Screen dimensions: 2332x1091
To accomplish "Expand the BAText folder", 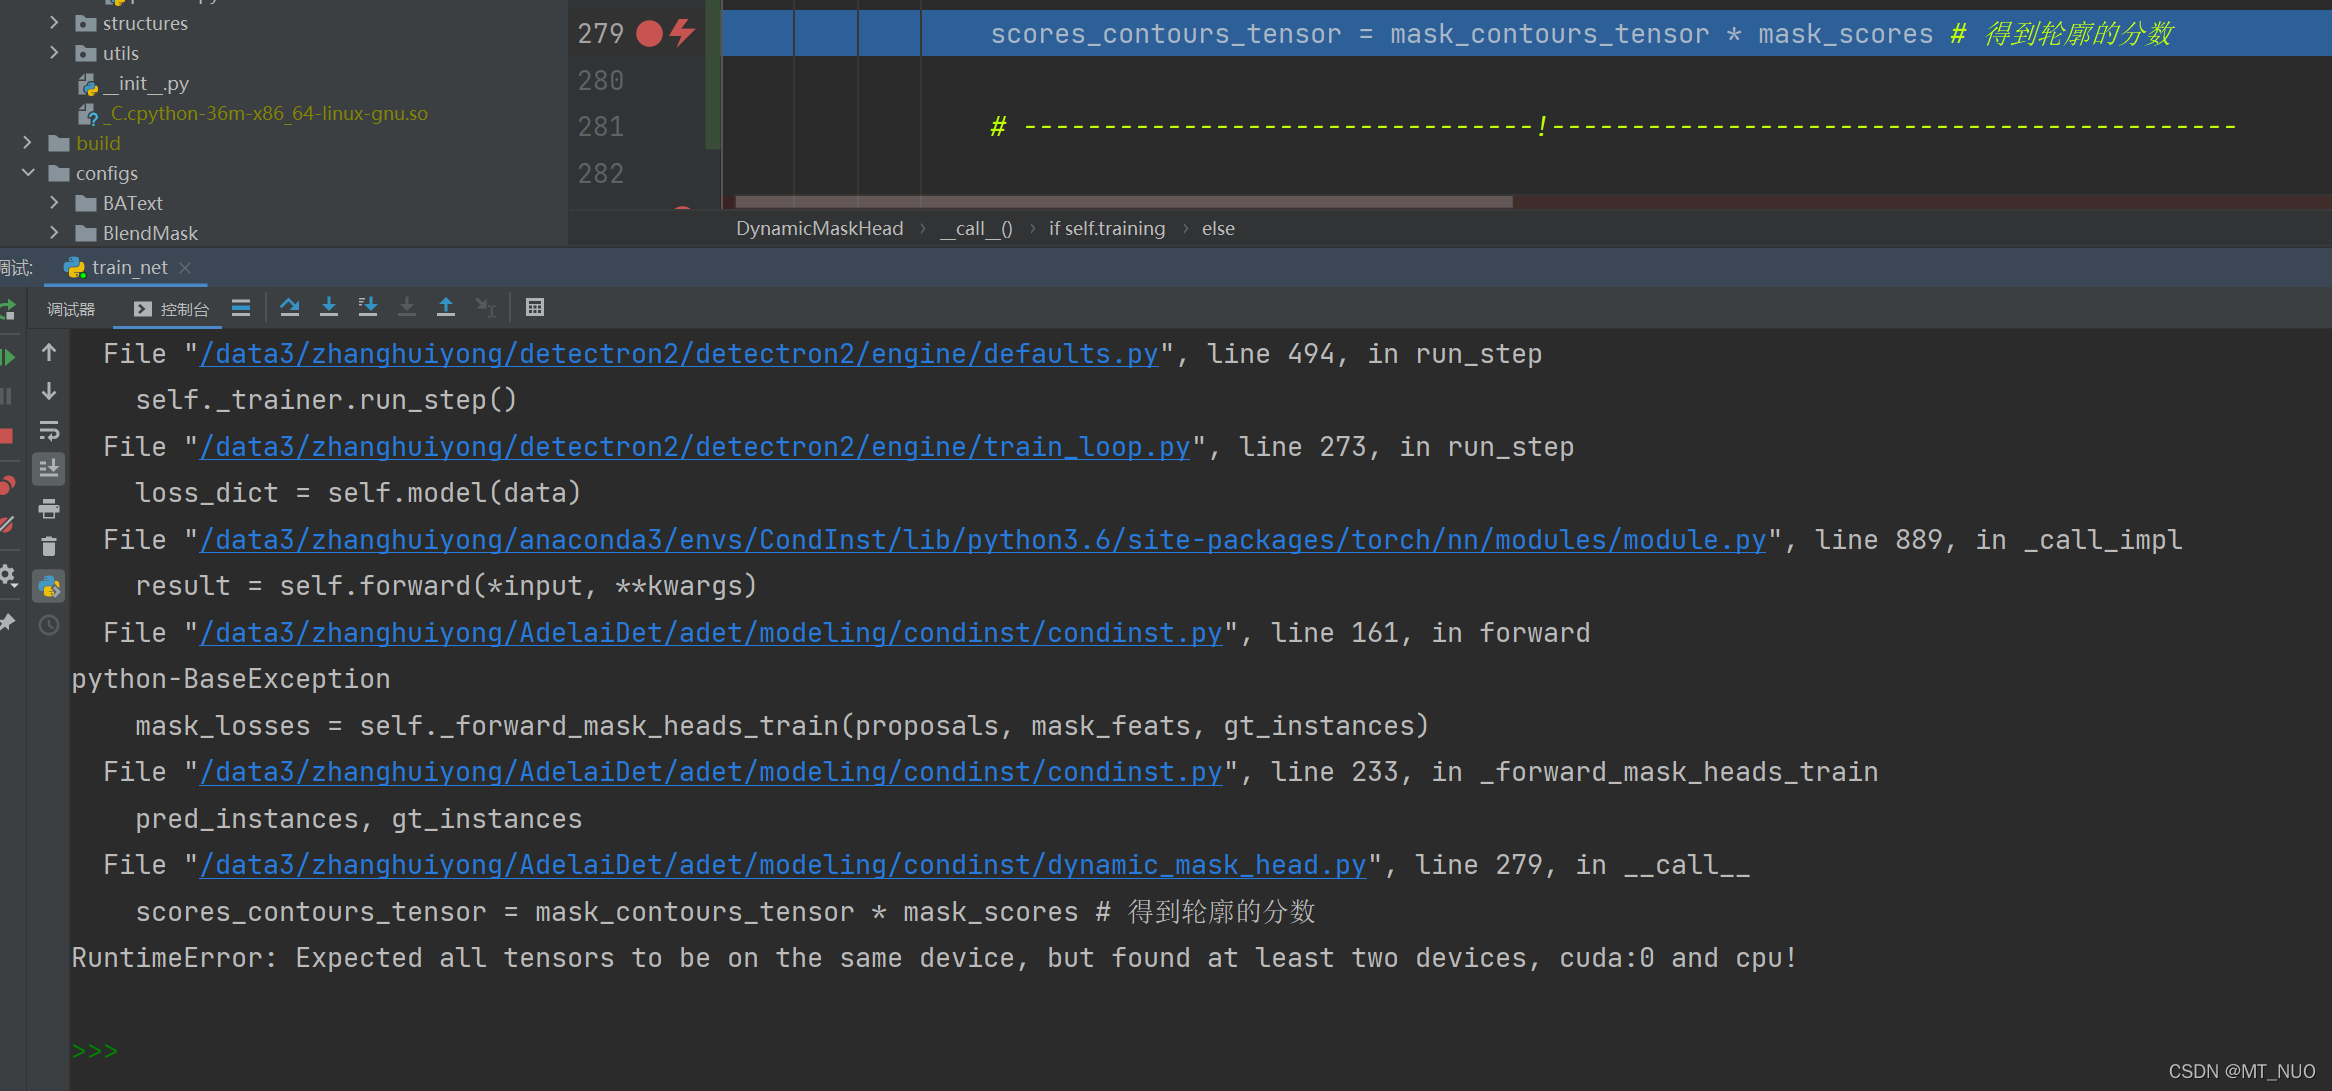I will pyautogui.click(x=54, y=203).
